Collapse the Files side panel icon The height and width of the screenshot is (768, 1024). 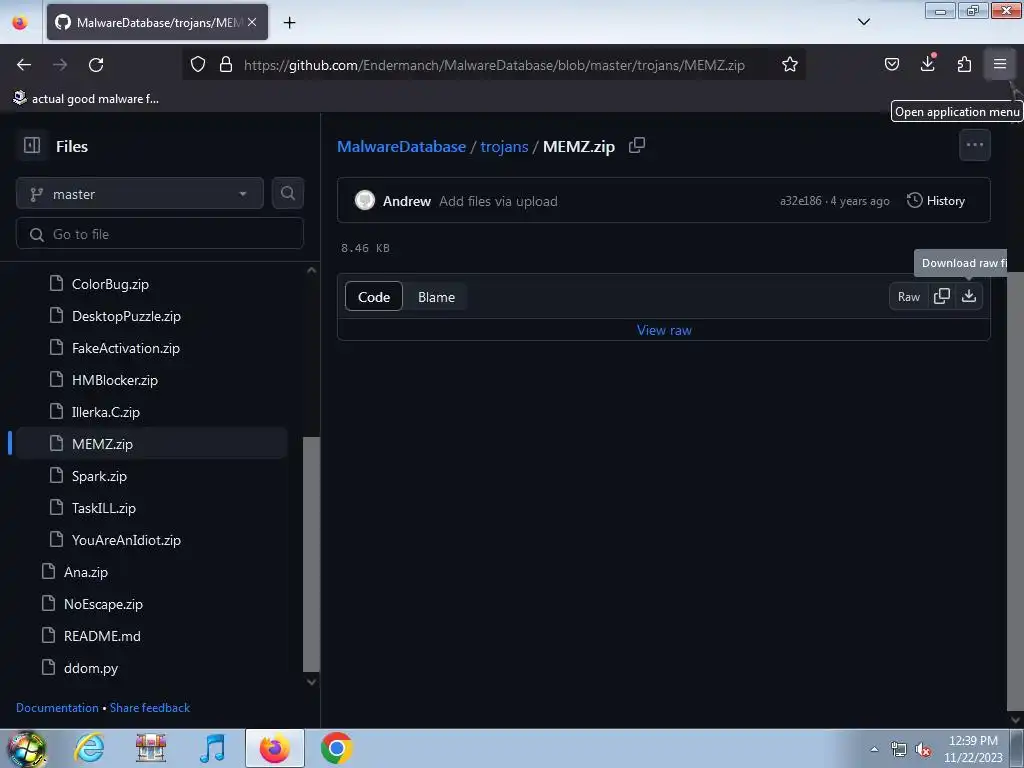click(32, 146)
